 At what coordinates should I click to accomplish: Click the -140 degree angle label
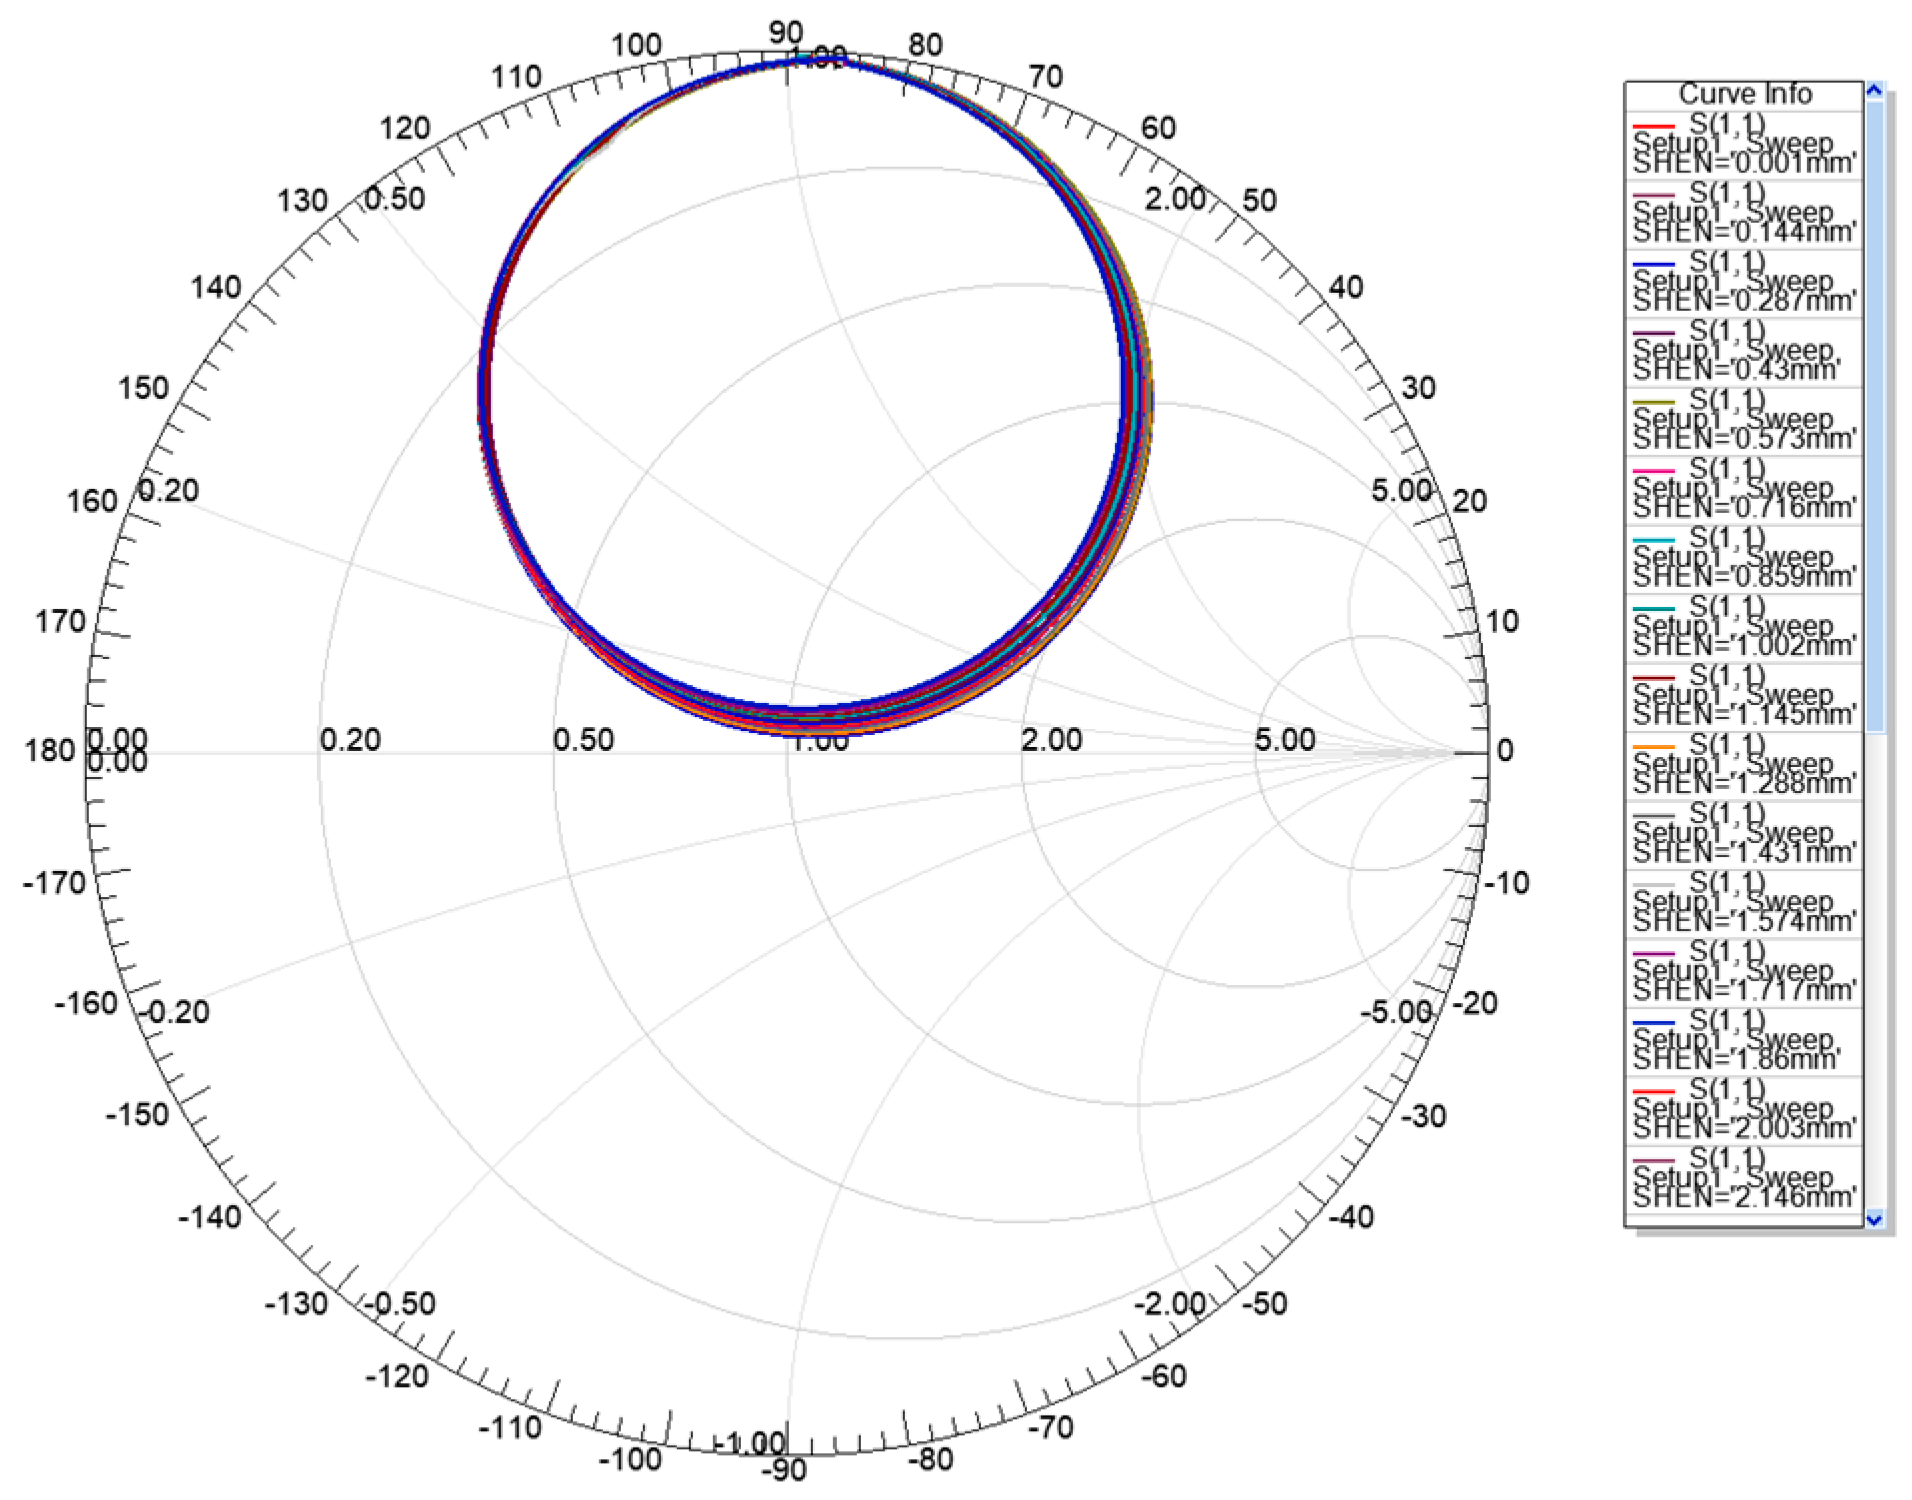click(x=210, y=1217)
